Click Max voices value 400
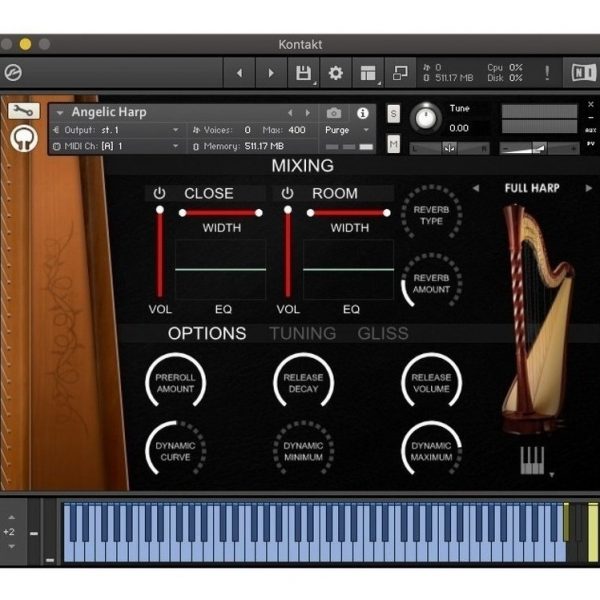The image size is (600, 600). point(297,130)
